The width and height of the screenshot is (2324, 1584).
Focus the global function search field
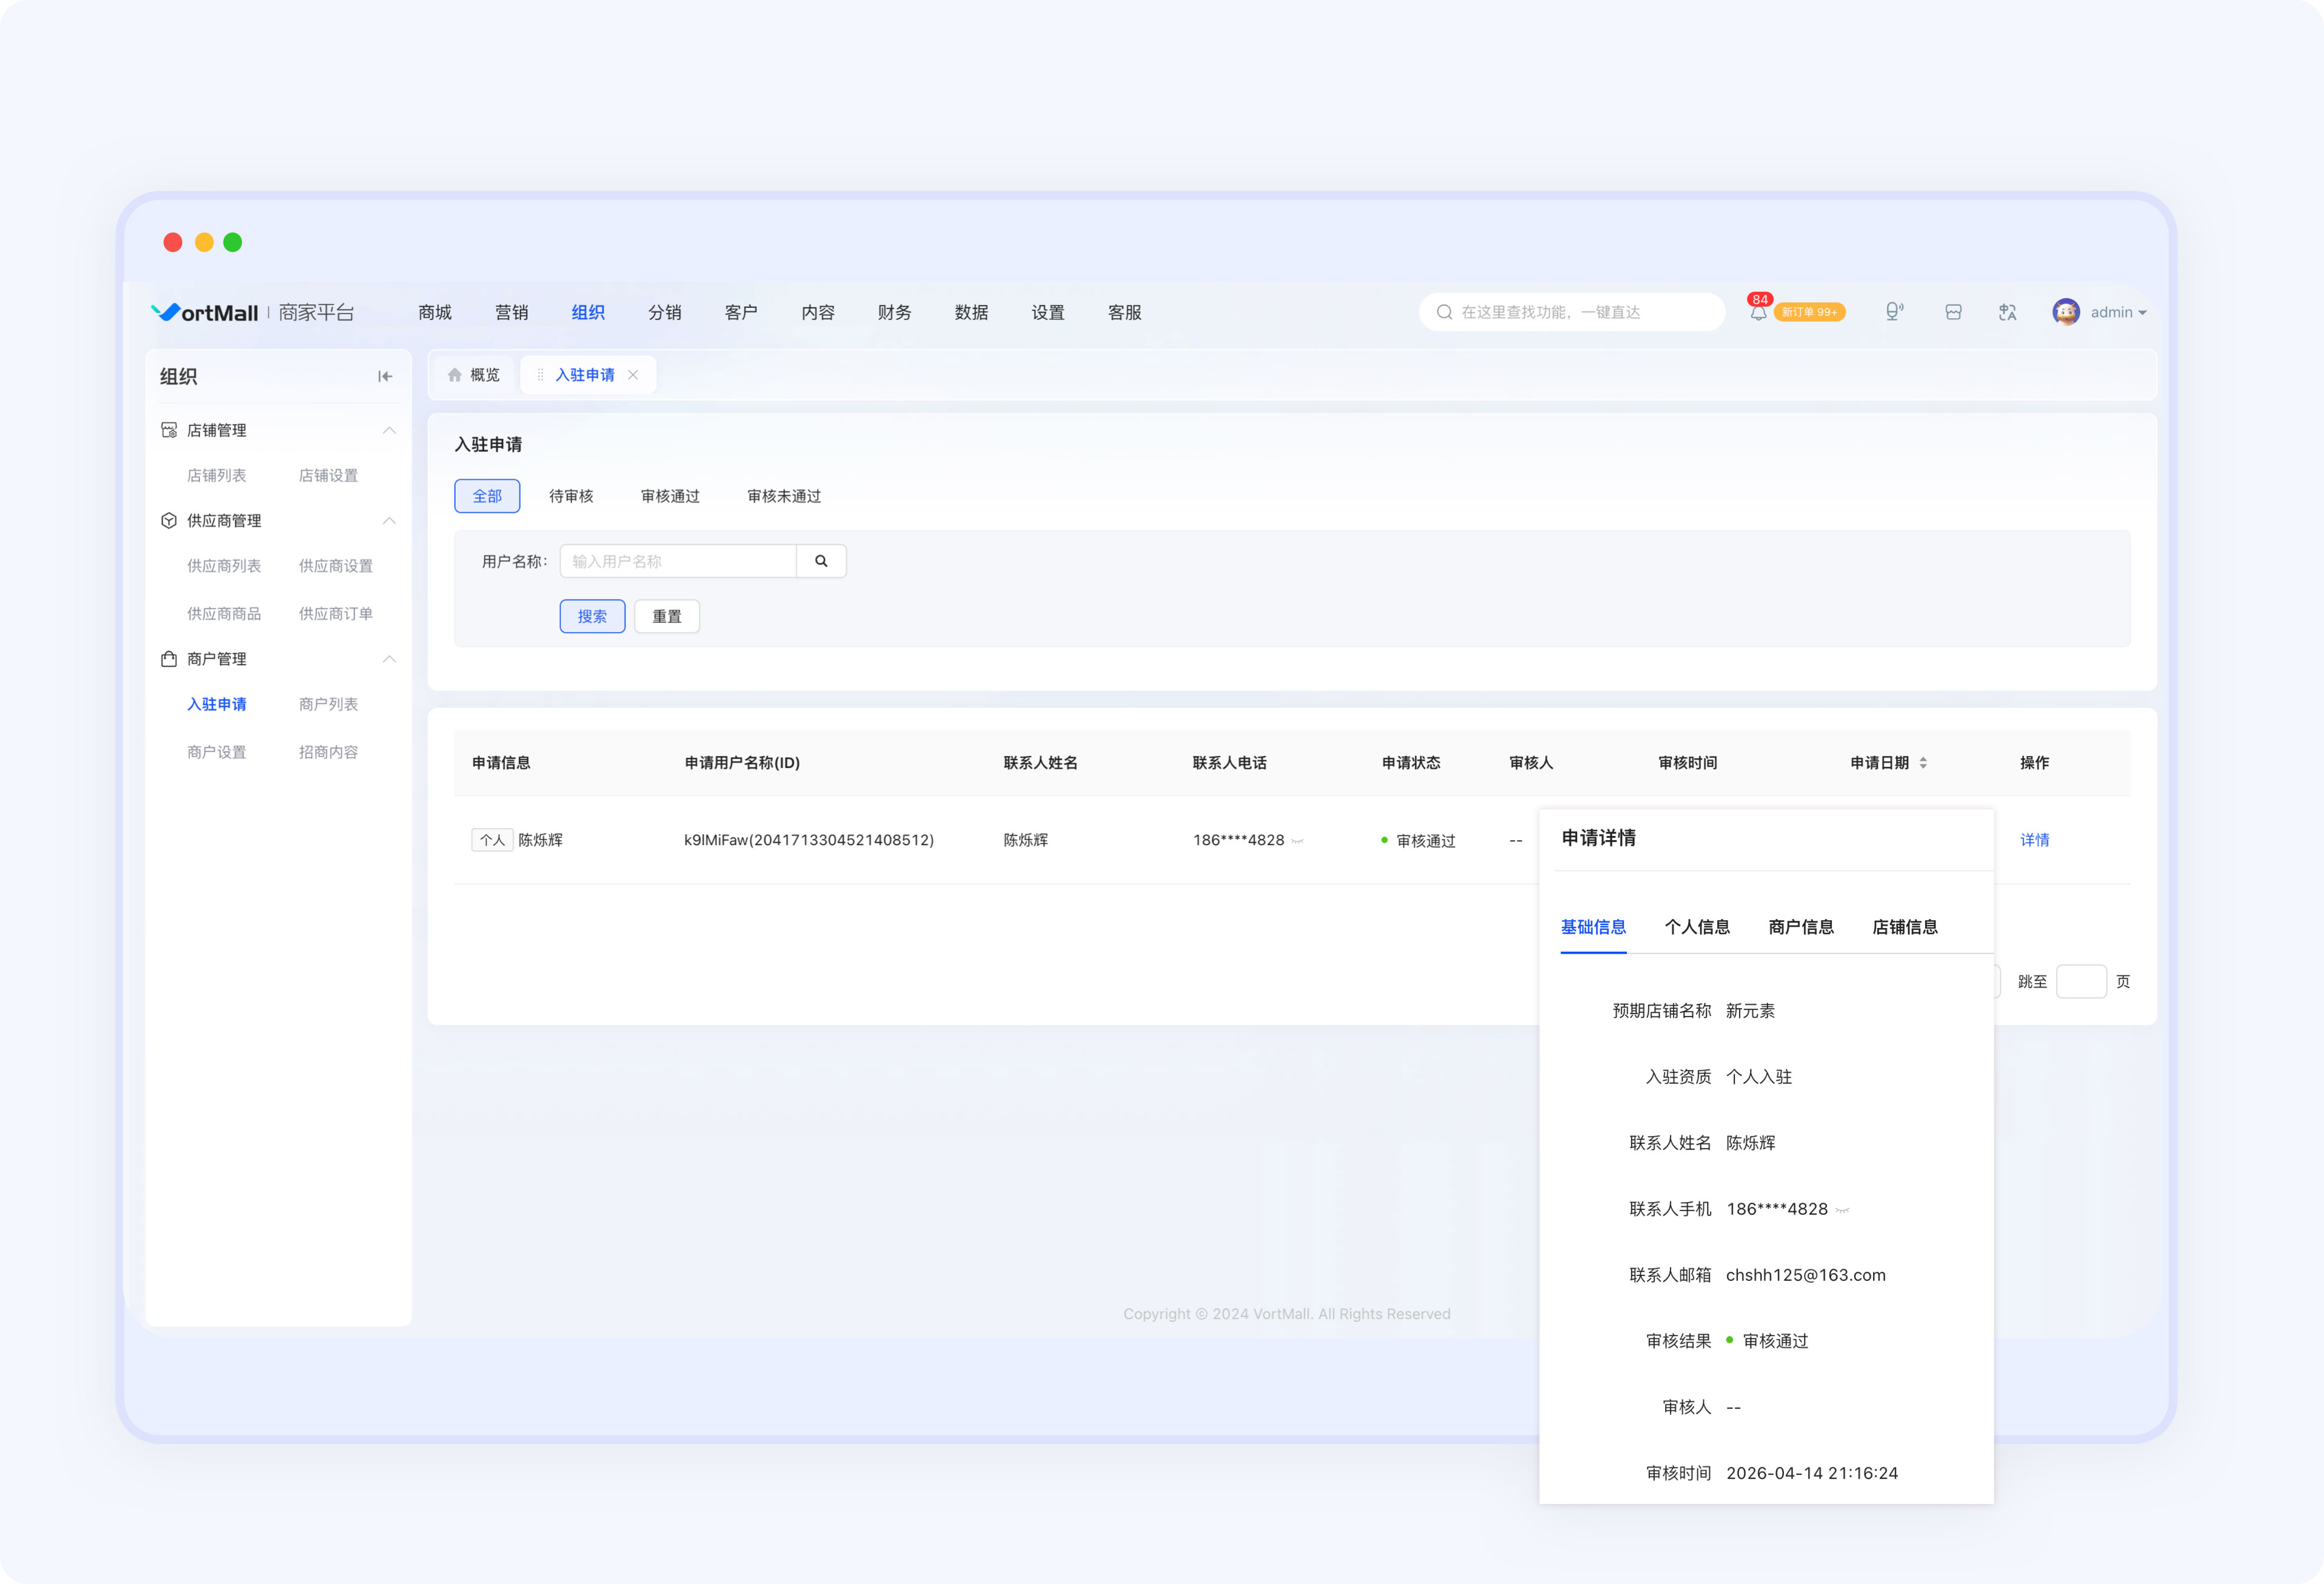tap(1571, 312)
